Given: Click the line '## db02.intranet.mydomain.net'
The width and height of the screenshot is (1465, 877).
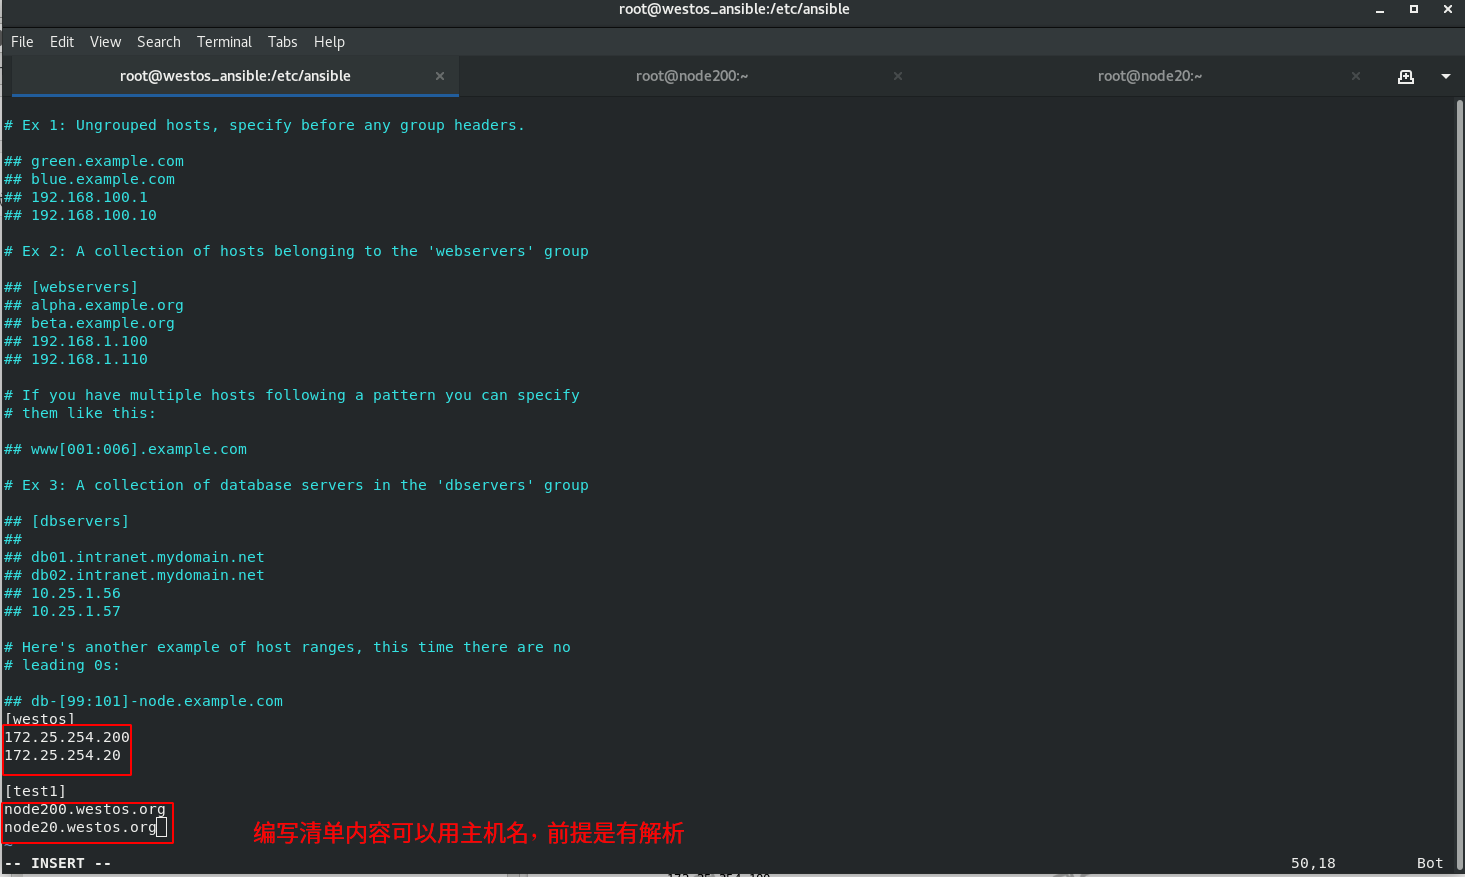Looking at the screenshot, I should click(x=134, y=575).
